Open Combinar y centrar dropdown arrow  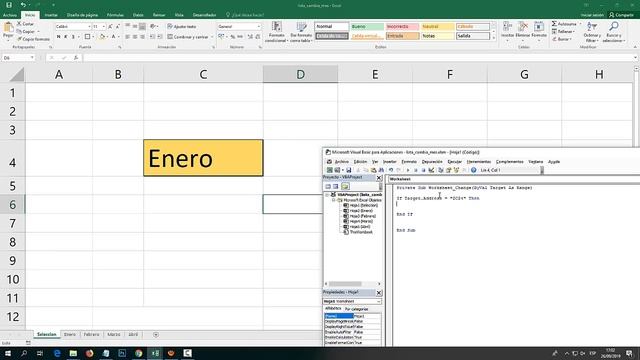pos(212,37)
